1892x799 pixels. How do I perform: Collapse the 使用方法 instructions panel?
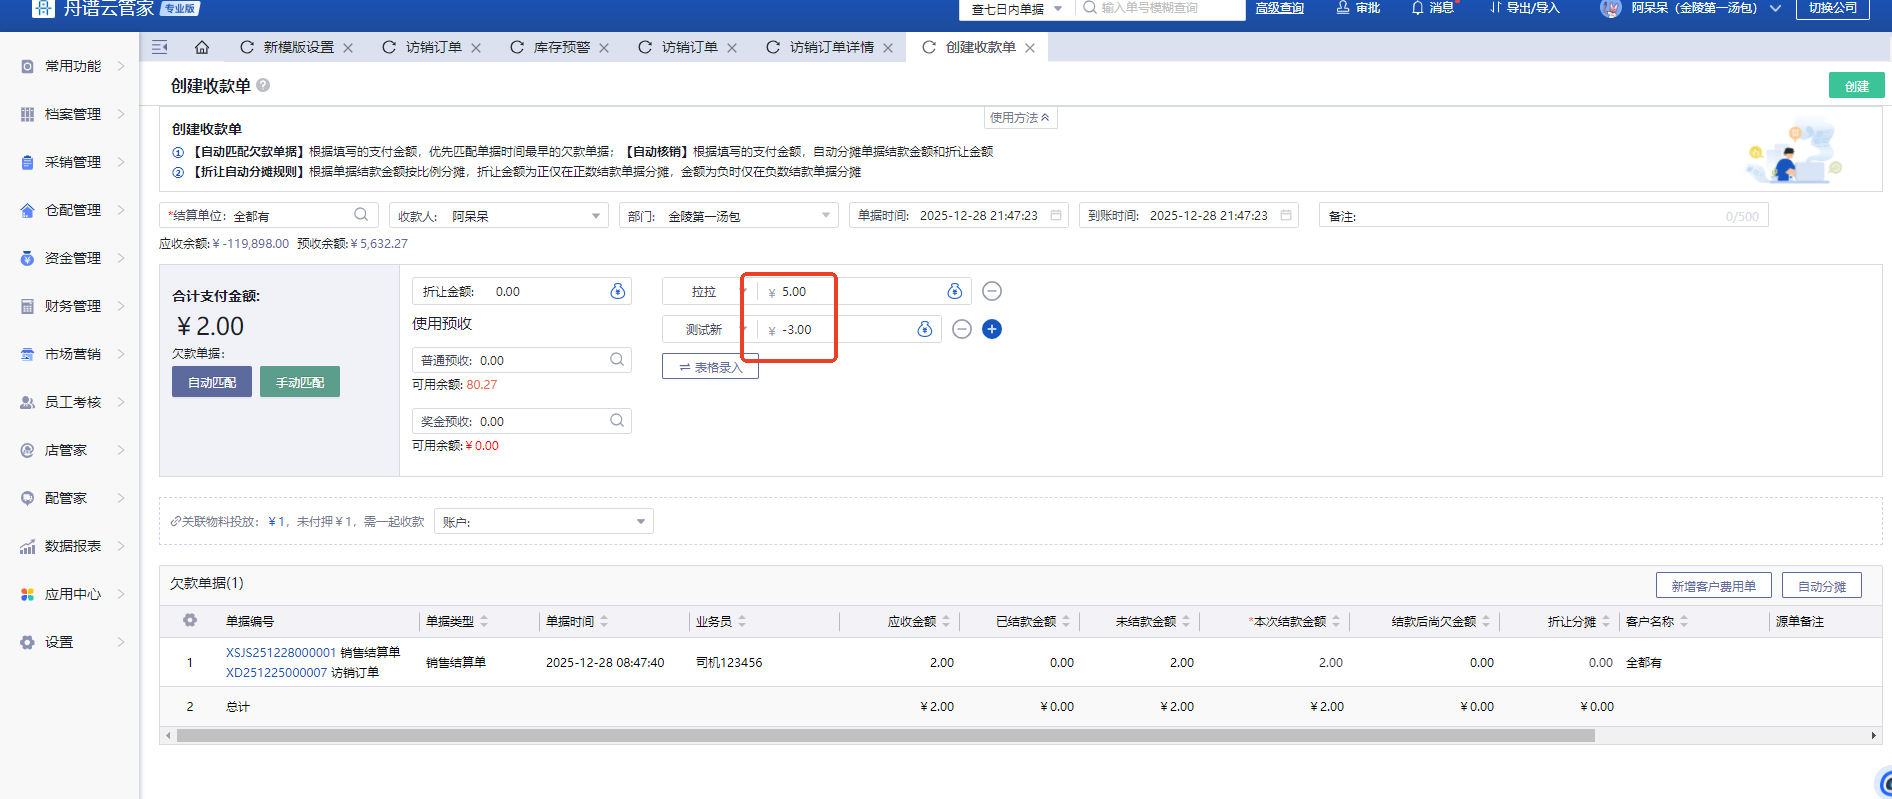[x=1019, y=118]
